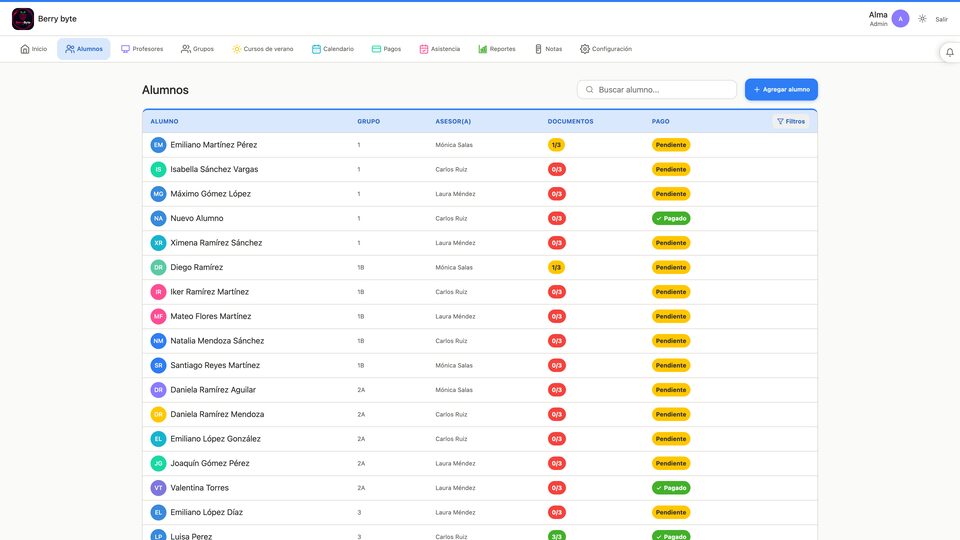The image size is (960, 540).
Task: Click the avatar of Emiliano López Díaz
Action: point(159,512)
